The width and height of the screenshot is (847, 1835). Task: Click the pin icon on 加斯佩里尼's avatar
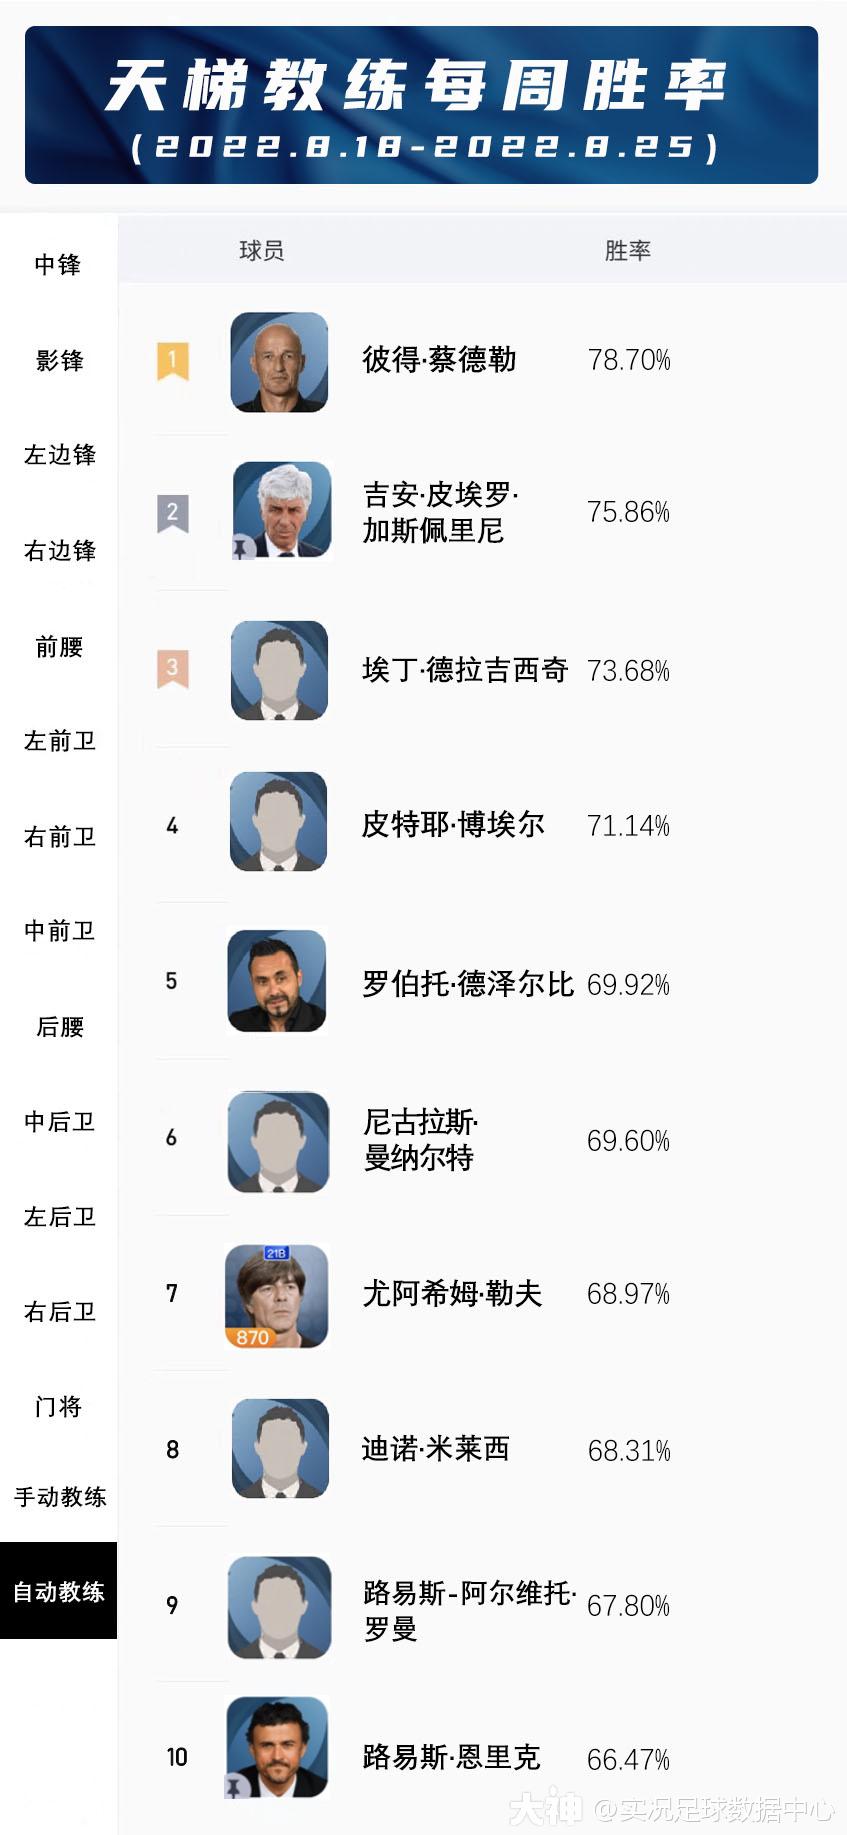(240, 548)
